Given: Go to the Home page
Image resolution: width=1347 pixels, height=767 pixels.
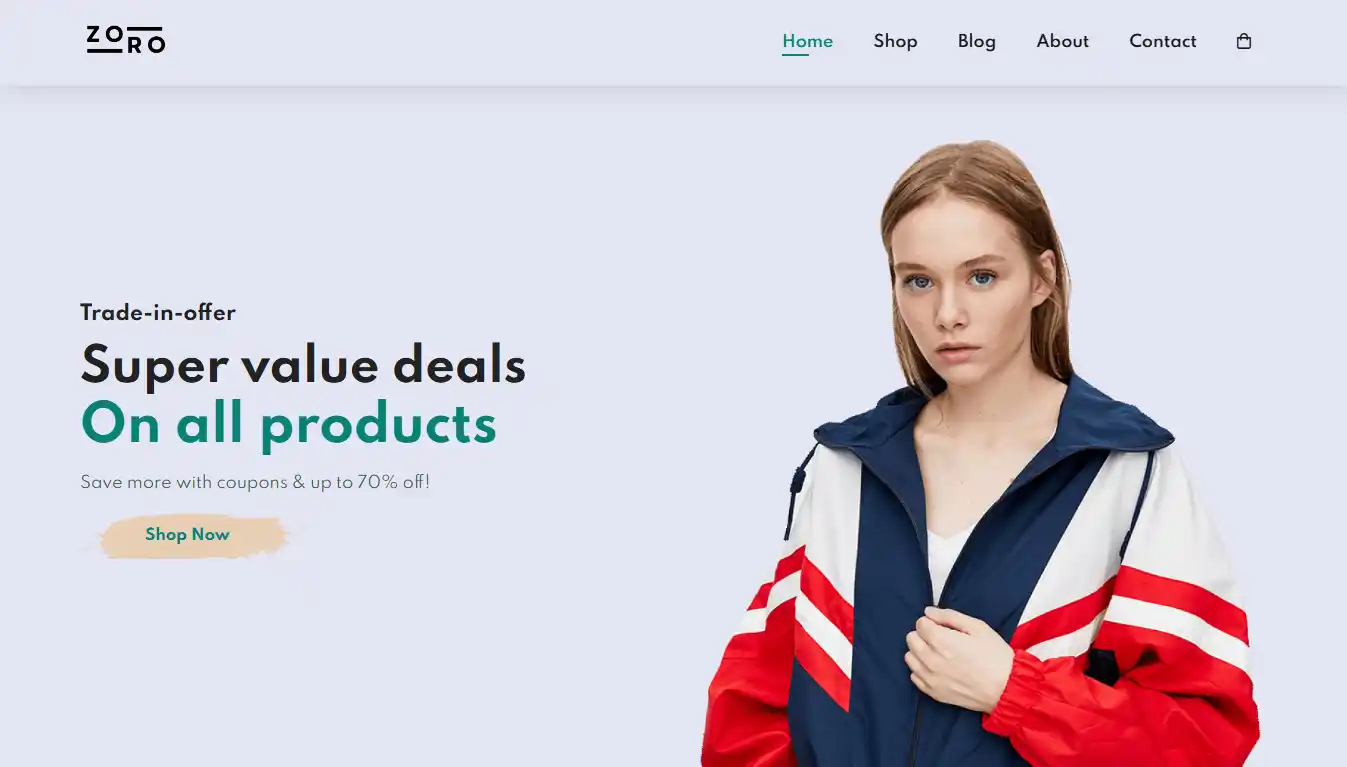Looking at the screenshot, I should pyautogui.click(x=807, y=41).
